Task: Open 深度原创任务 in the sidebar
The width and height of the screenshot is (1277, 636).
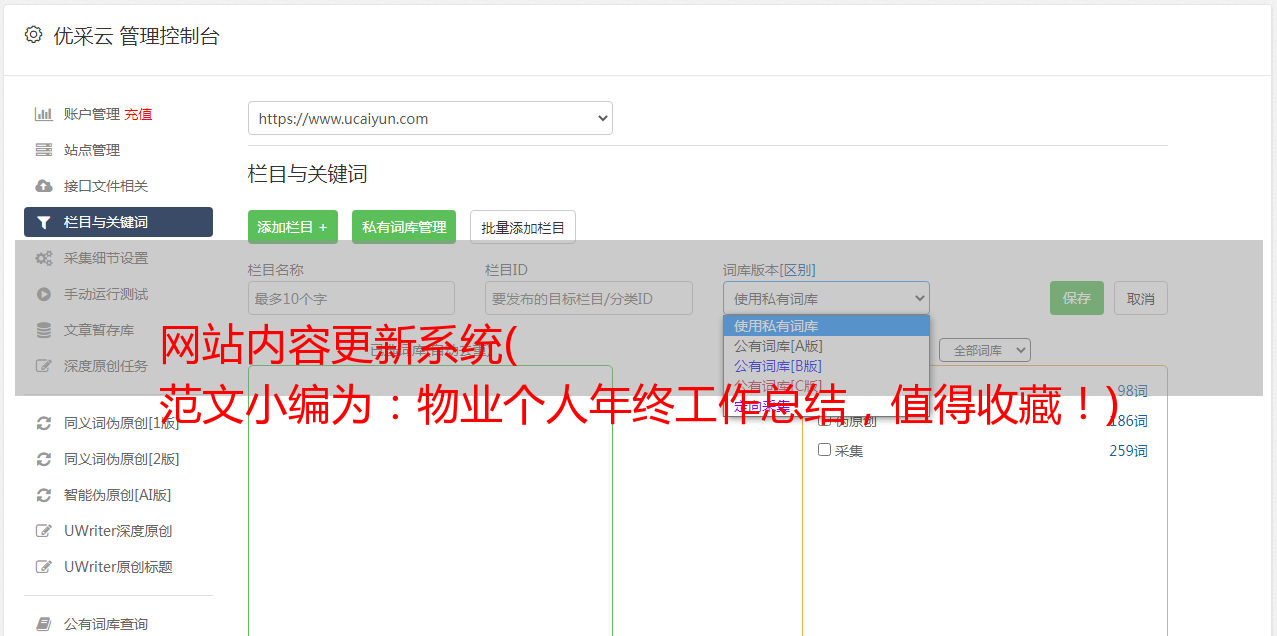Action: click(x=106, y=366)
